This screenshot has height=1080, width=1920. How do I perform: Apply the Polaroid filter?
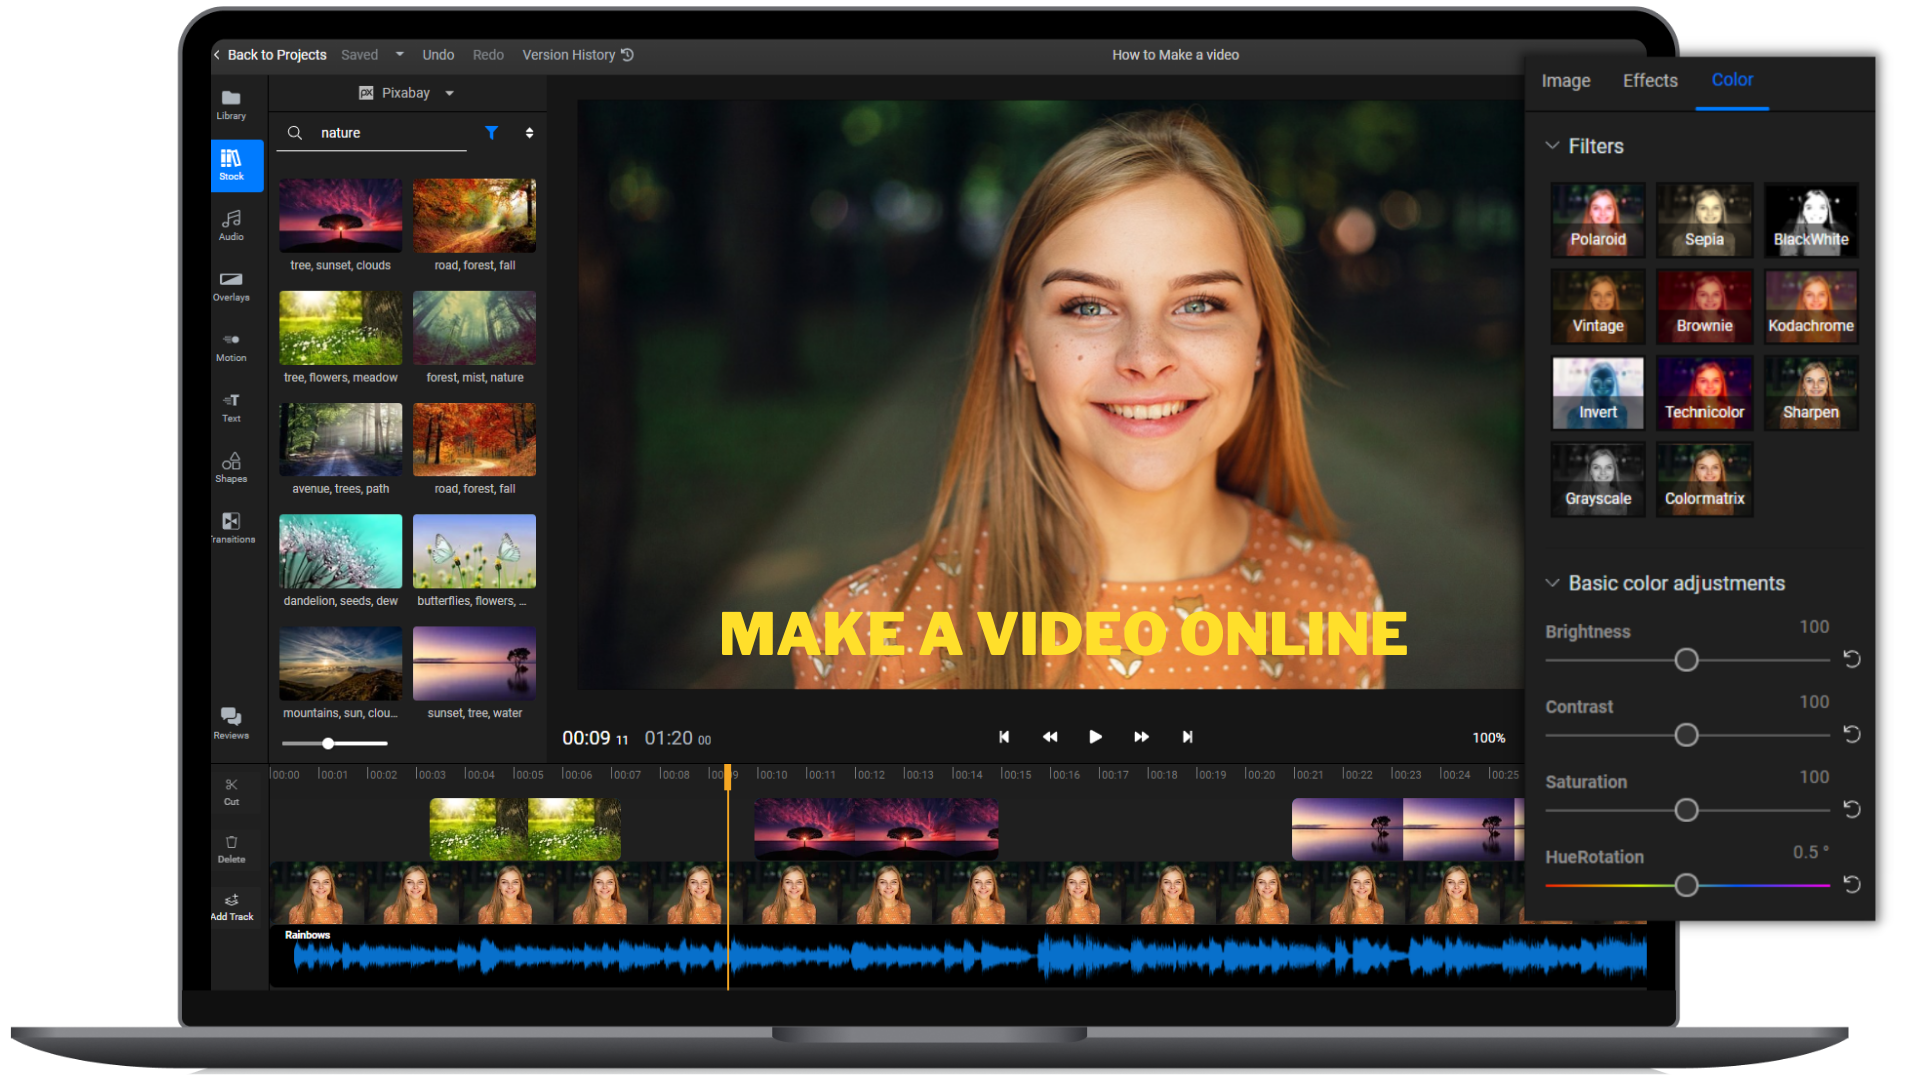coord(1598,220)
